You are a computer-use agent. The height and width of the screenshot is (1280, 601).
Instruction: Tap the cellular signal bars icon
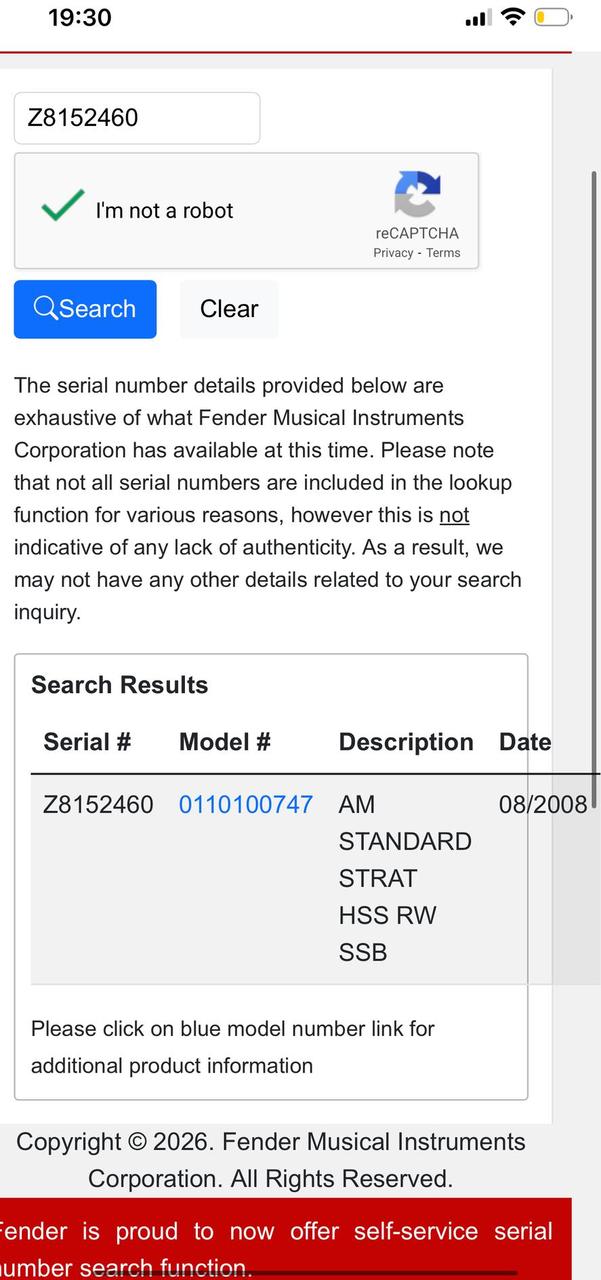(x=476, y=18)
